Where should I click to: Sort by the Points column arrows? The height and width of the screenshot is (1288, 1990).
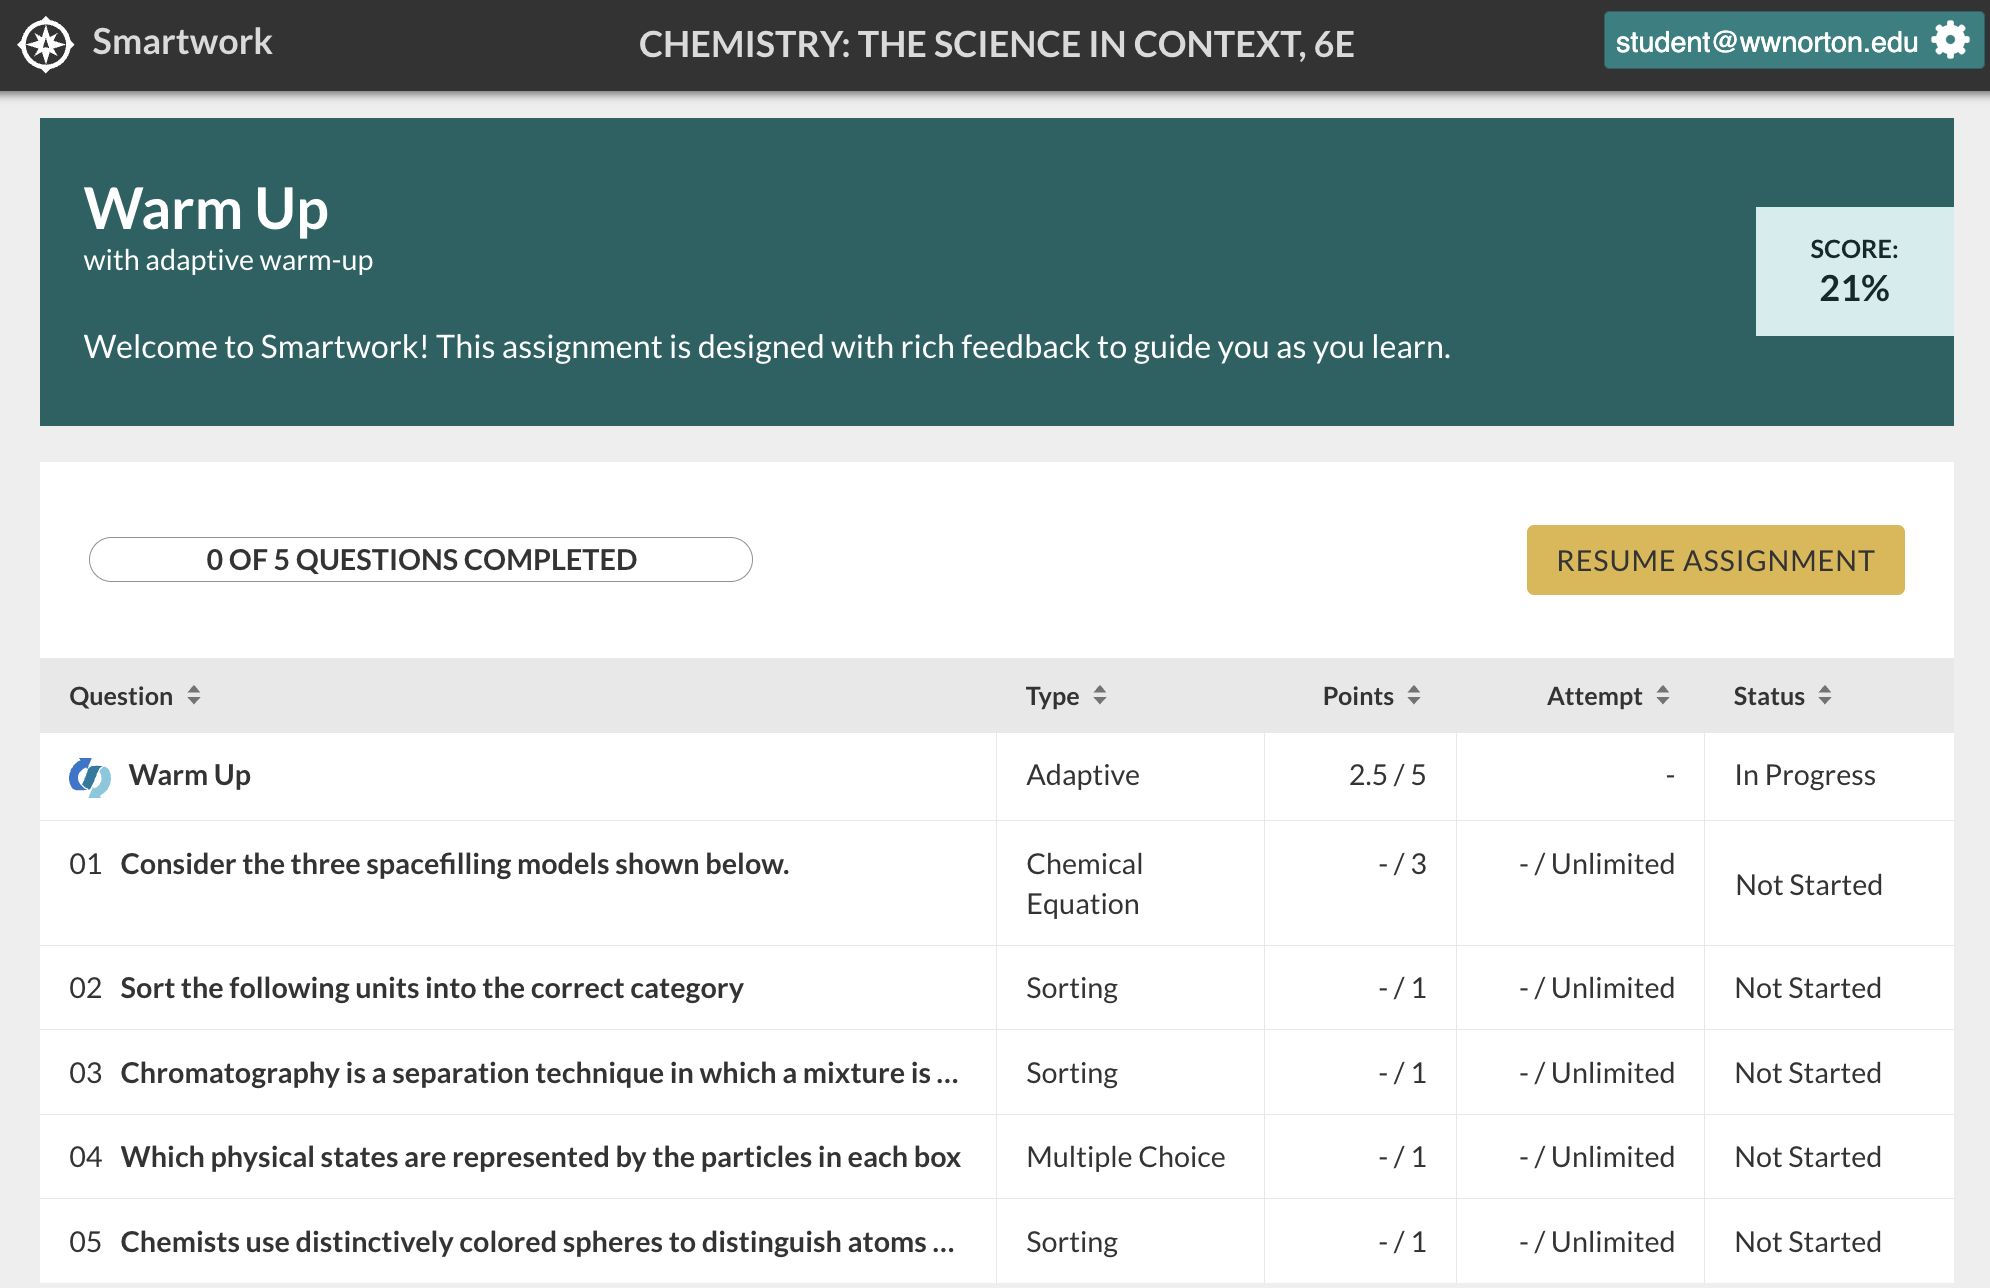[x=1414, y=695]
